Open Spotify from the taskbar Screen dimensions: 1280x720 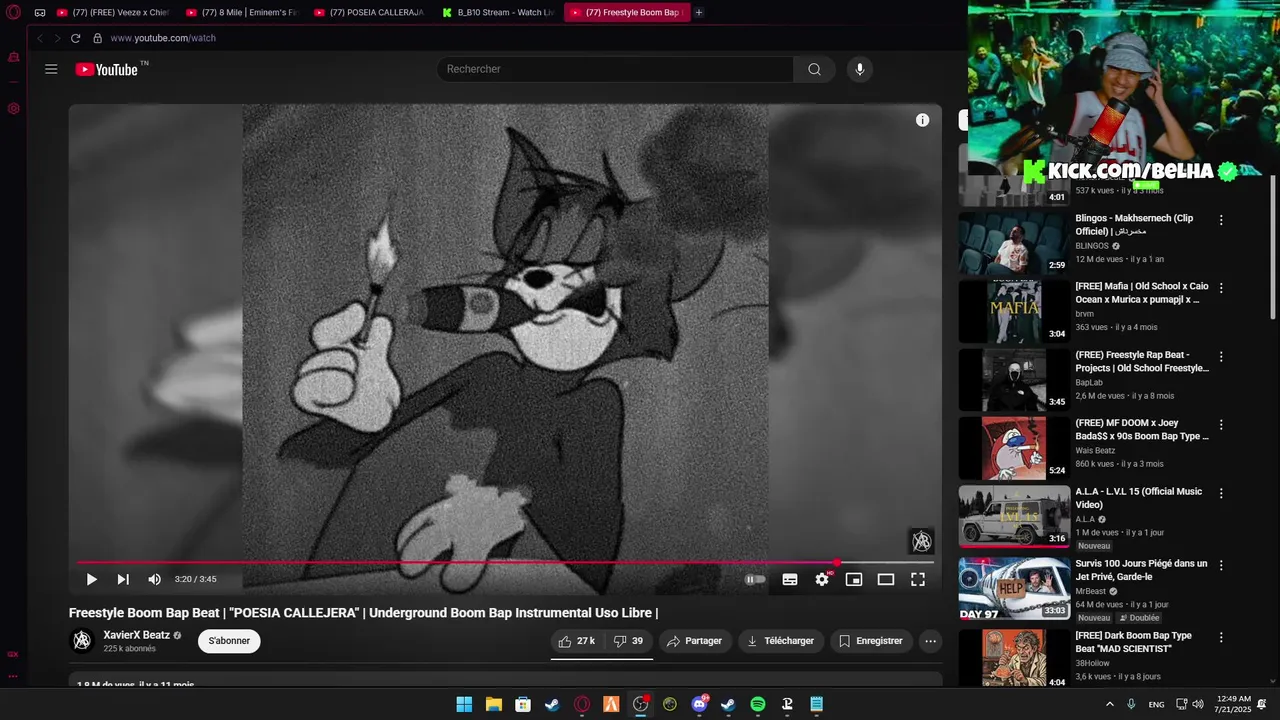tap(758, 704)
